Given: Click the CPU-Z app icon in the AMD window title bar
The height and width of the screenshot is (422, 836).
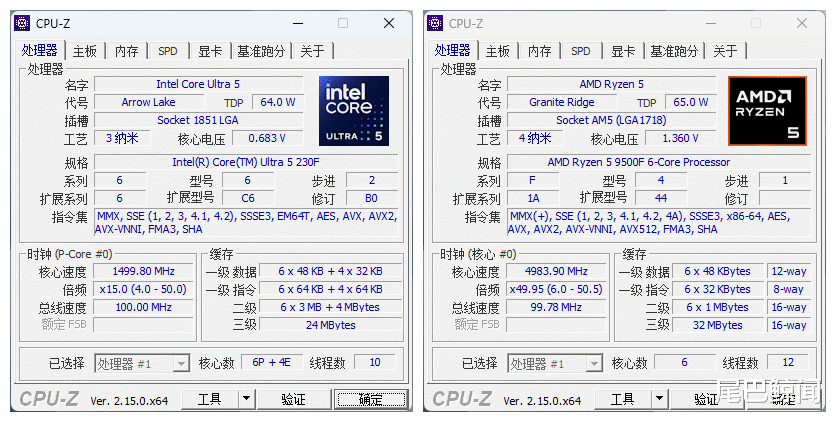Looking at the screenshot, I should click(435, 23).
